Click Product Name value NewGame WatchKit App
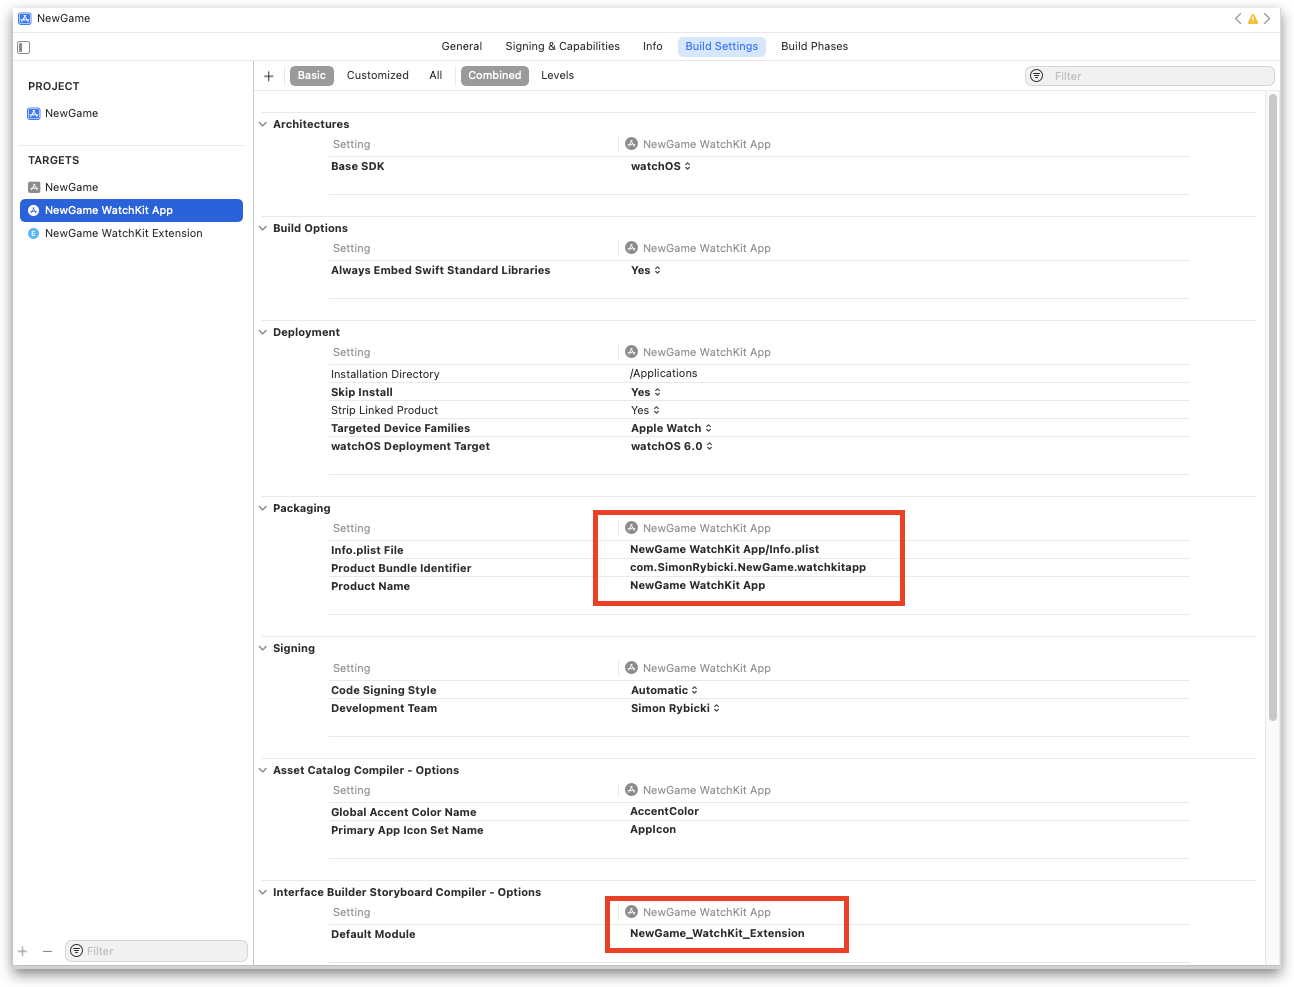 coord(698,586)
